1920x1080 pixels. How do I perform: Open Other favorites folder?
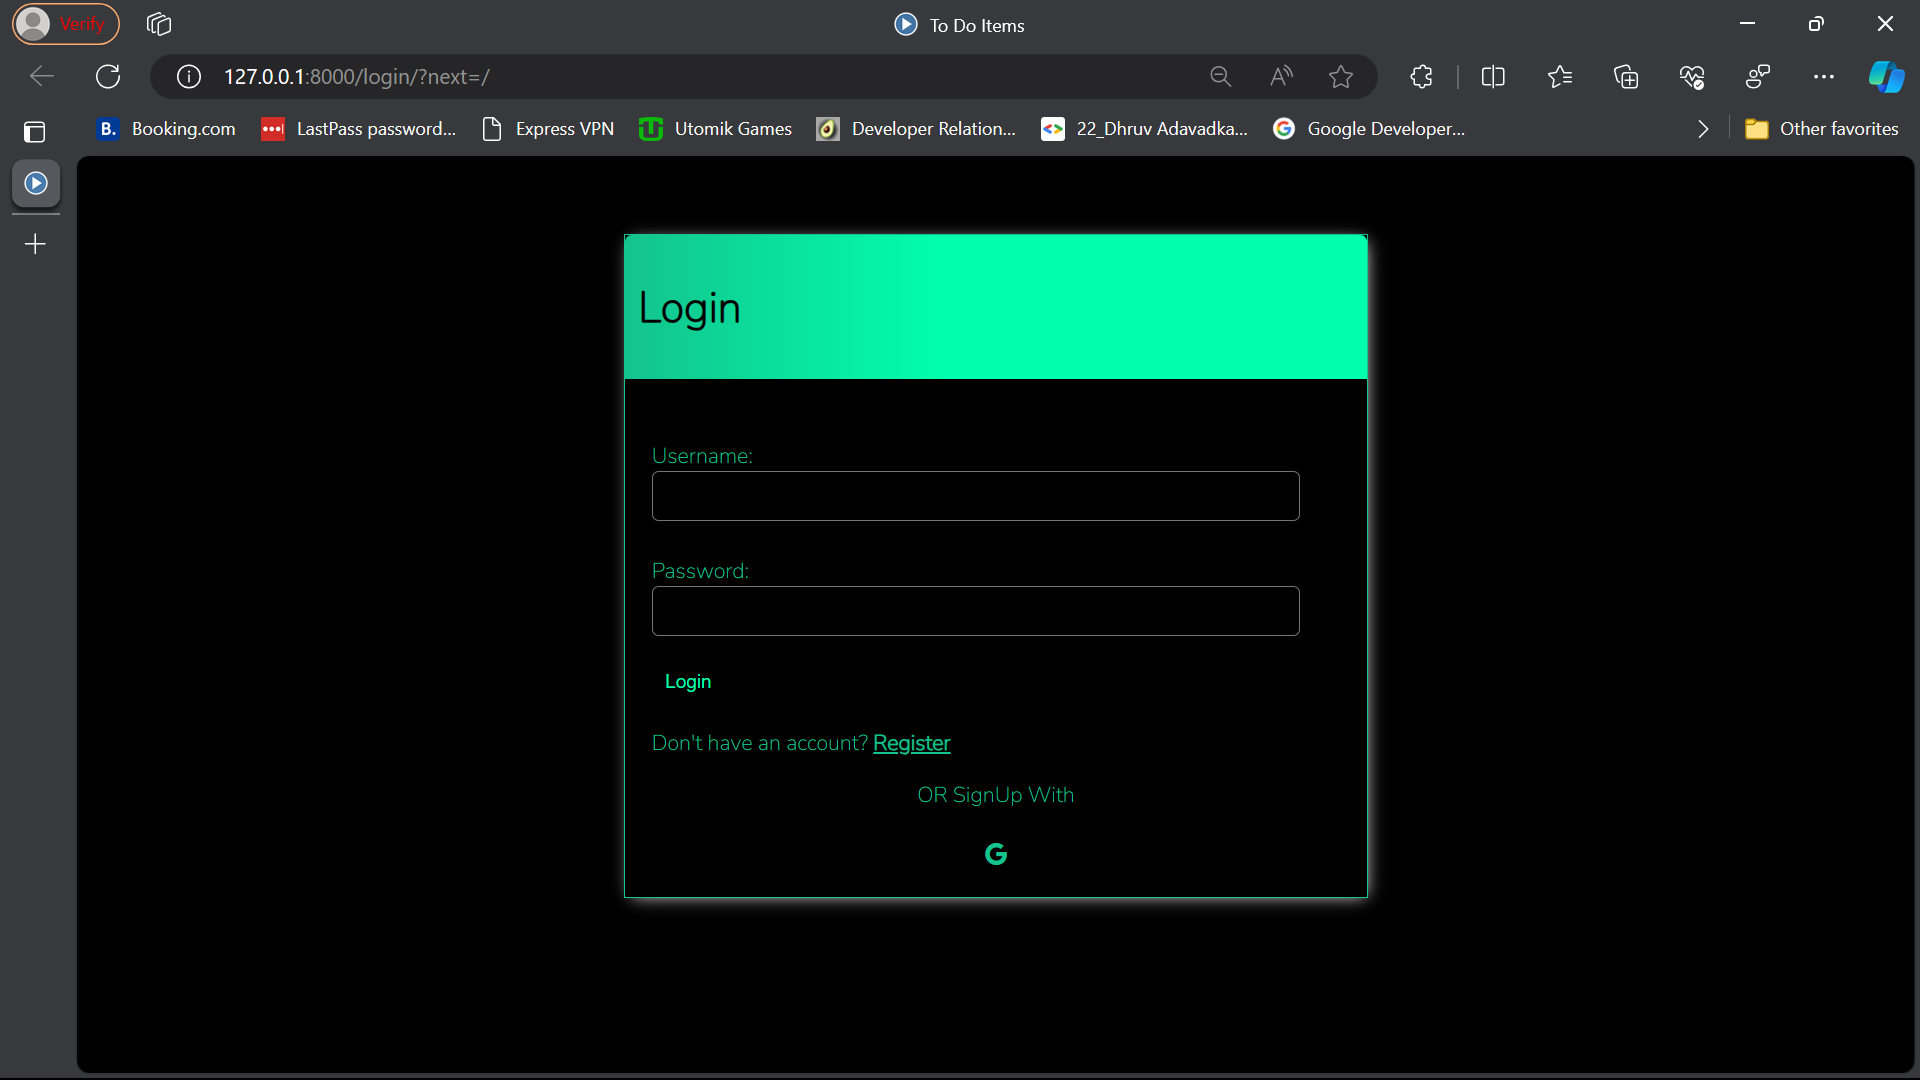(1821, 129)
